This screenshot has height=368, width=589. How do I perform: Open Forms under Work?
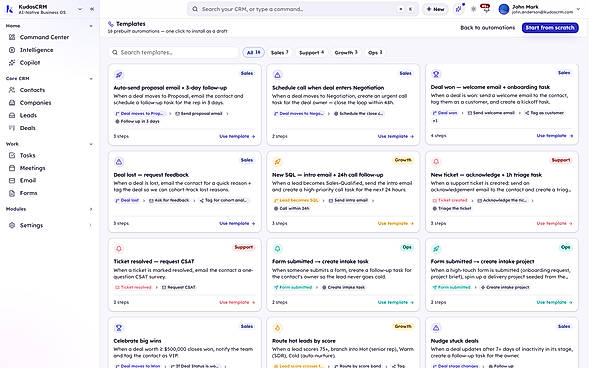pos(29,193)
